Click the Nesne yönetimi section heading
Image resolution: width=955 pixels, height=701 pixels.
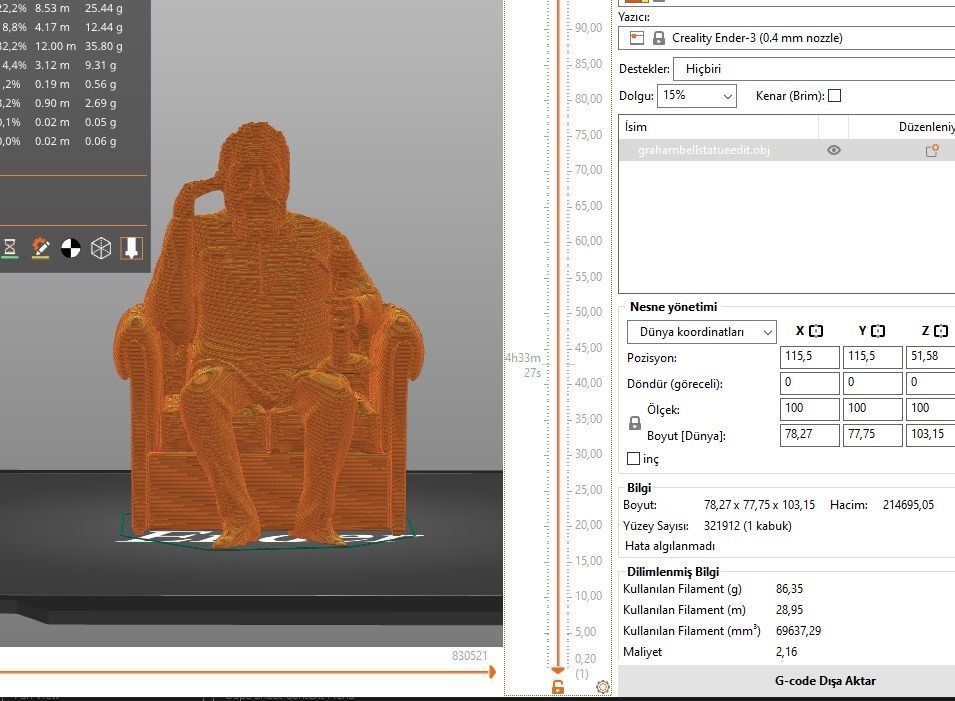coord(673,307)
